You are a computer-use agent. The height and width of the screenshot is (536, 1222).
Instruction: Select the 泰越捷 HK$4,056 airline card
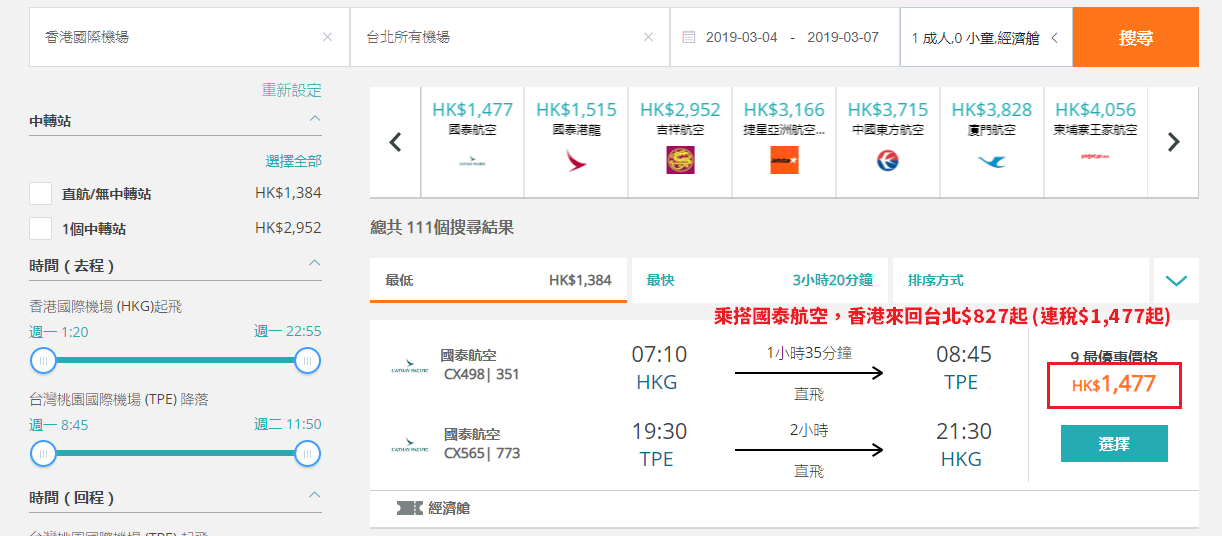coord(1096,142)
